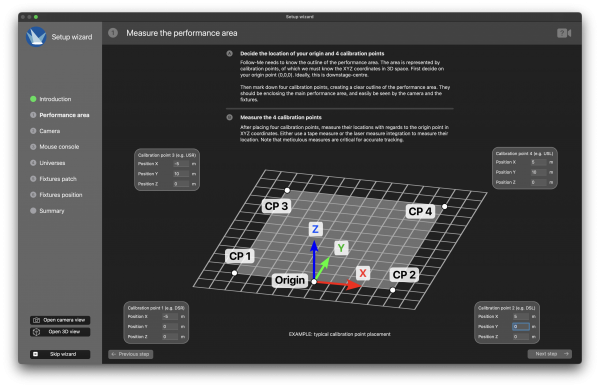Click the Y axis label
Screen dimensions: 600x388
(341, 248)
